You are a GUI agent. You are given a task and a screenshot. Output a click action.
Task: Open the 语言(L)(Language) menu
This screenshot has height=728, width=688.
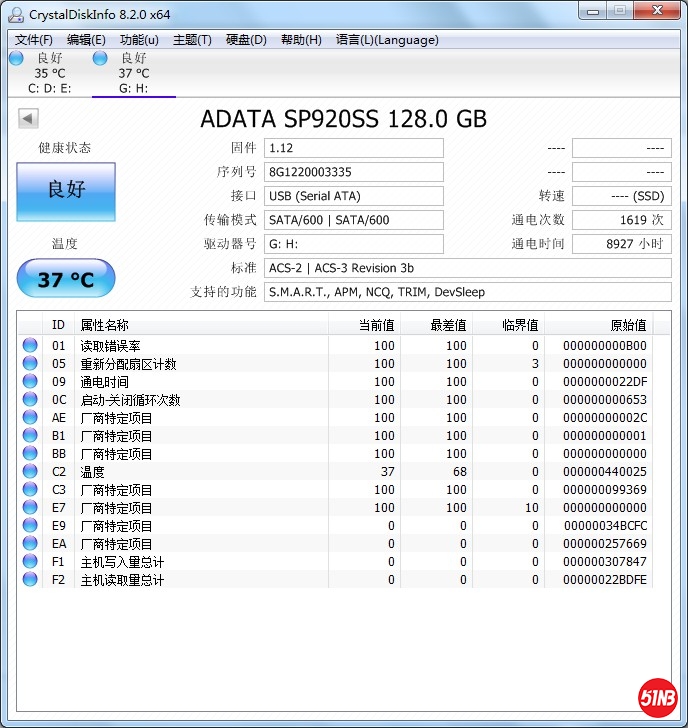pyautogui.click(x=387, y=40)
